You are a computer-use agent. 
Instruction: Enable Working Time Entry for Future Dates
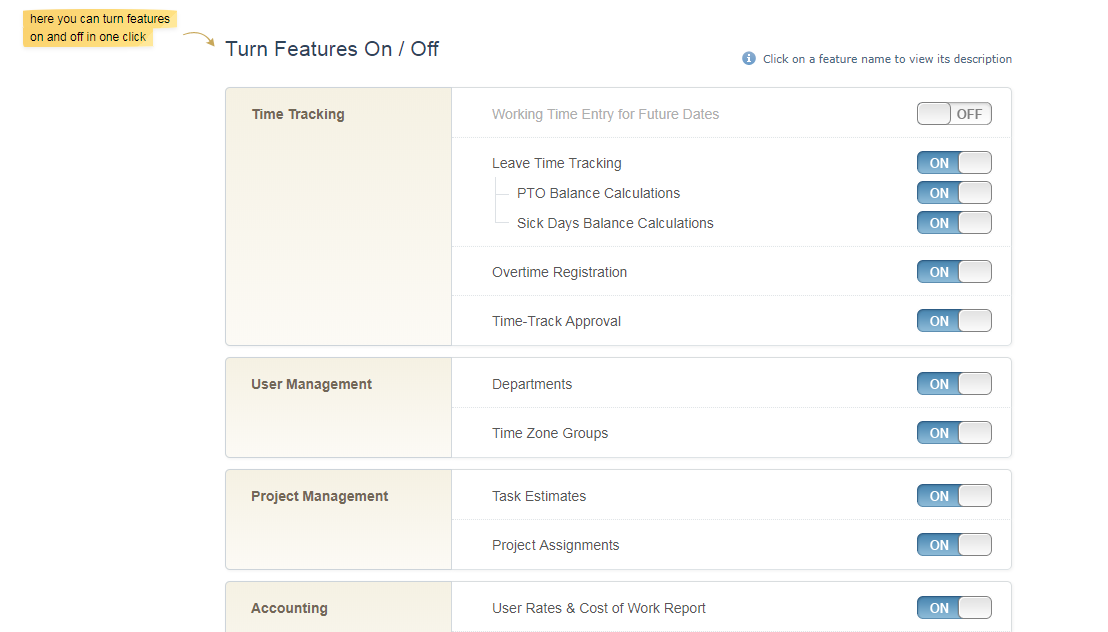[x=954, y=114]
